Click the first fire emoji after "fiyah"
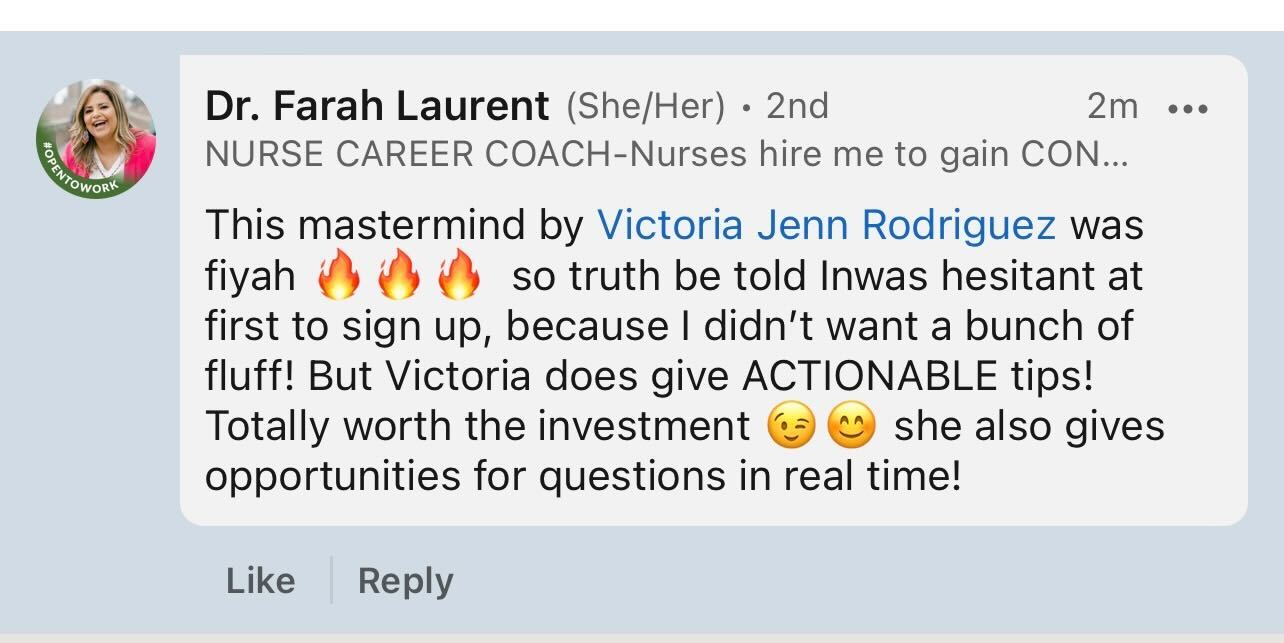 point(339,276)
